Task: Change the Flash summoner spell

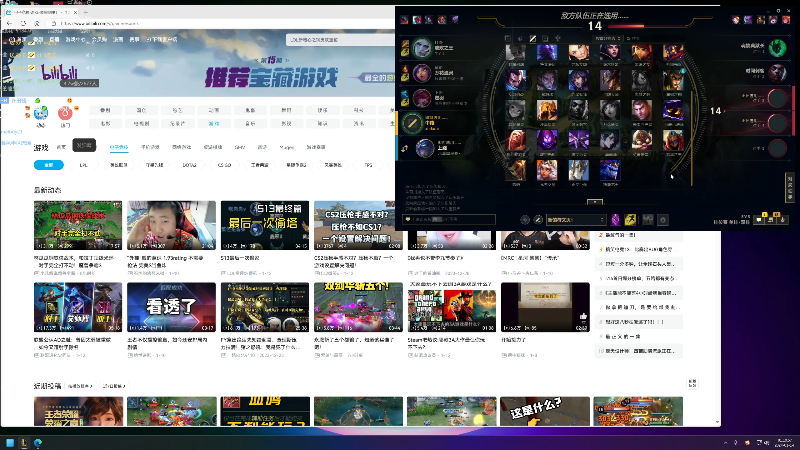Action: pyautogui.click(x=630, y=219)
